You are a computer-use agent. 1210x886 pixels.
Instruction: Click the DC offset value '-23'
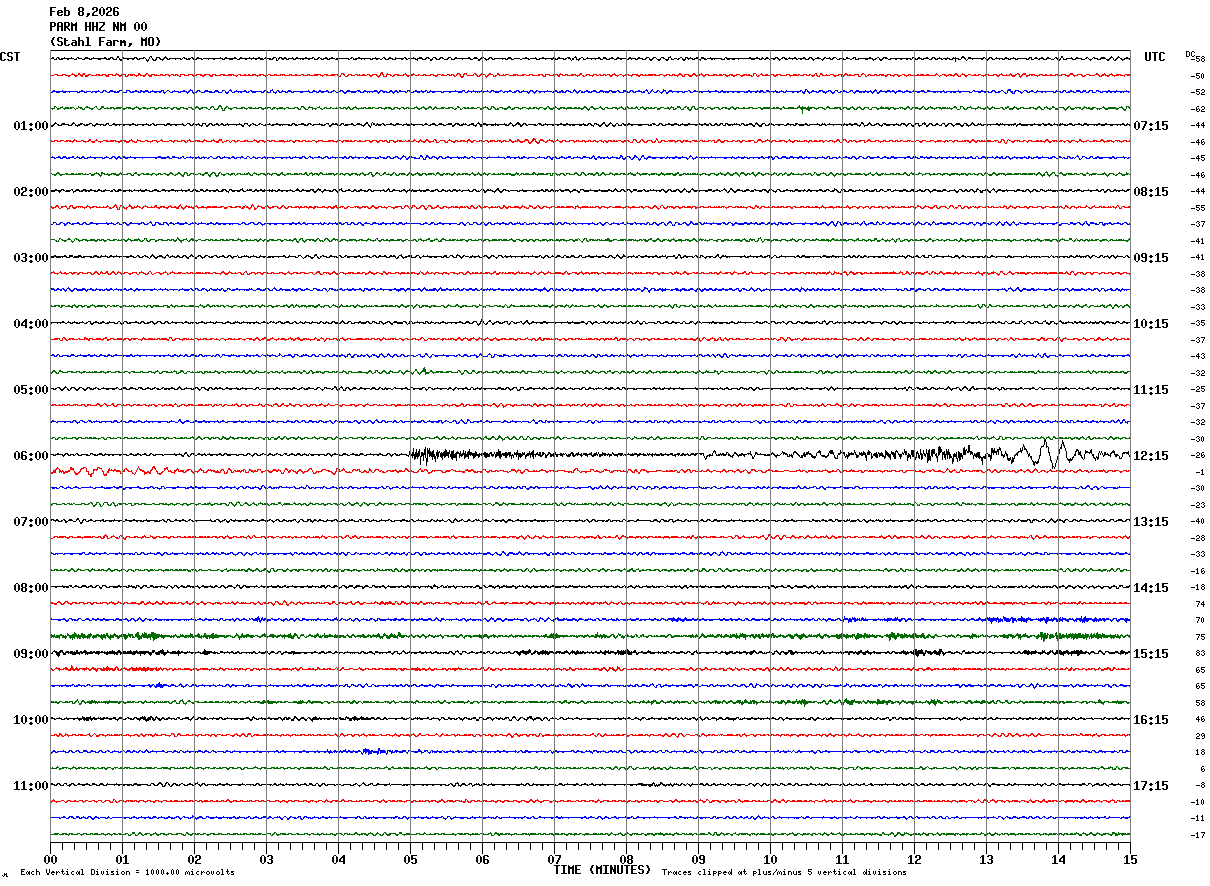[x=1198, y=505]
